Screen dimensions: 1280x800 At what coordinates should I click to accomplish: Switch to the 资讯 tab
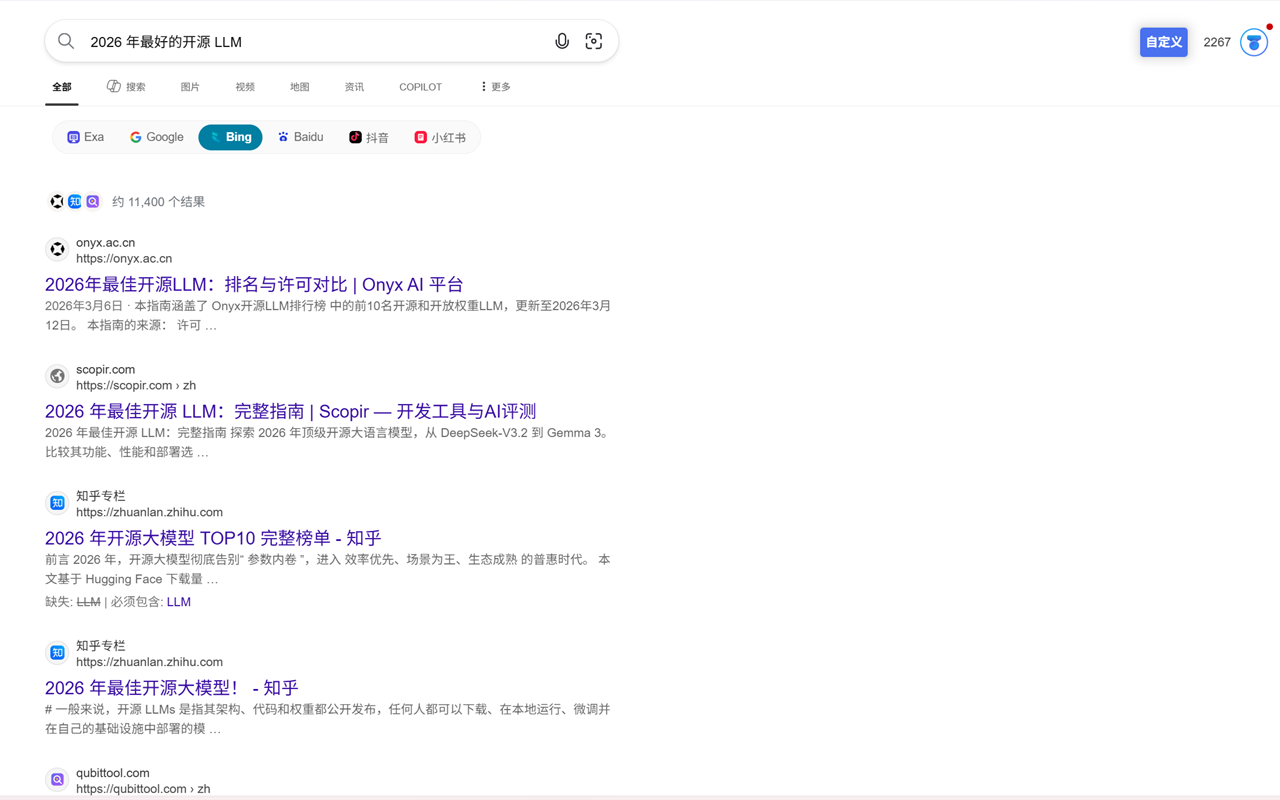coord(354,87)
